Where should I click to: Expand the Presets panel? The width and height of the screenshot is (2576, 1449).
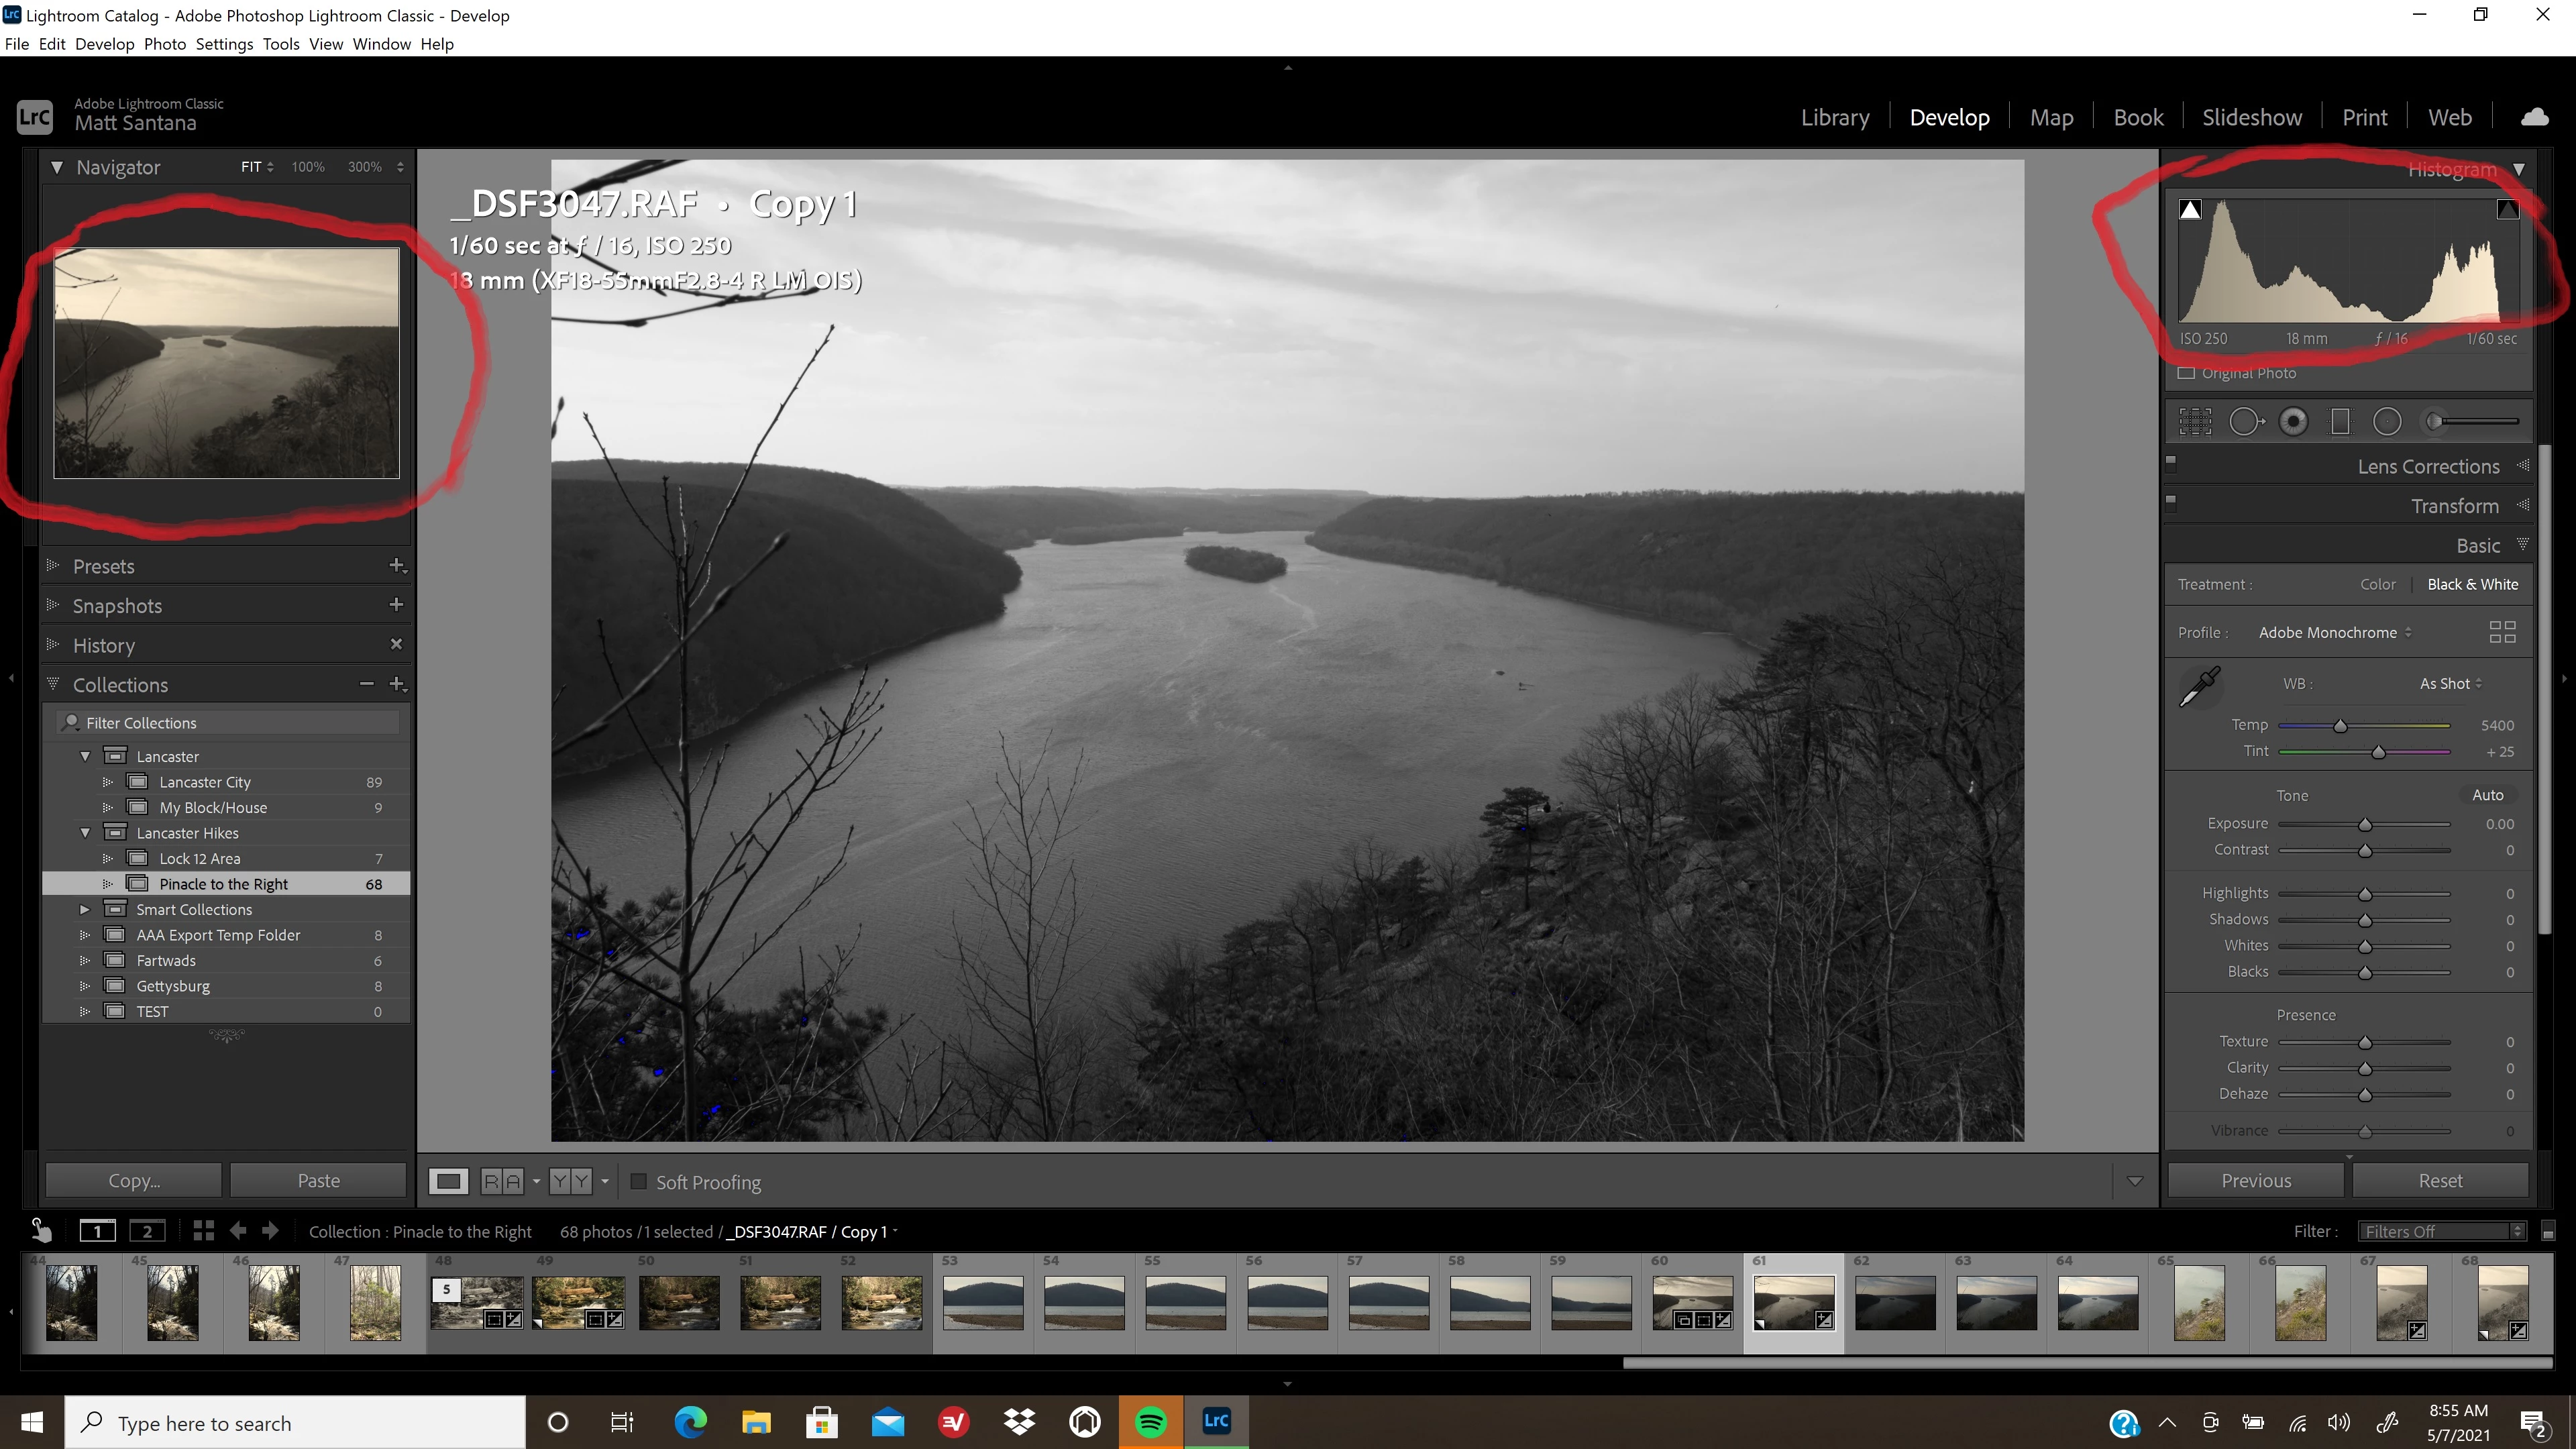click(x=103, y=566)
